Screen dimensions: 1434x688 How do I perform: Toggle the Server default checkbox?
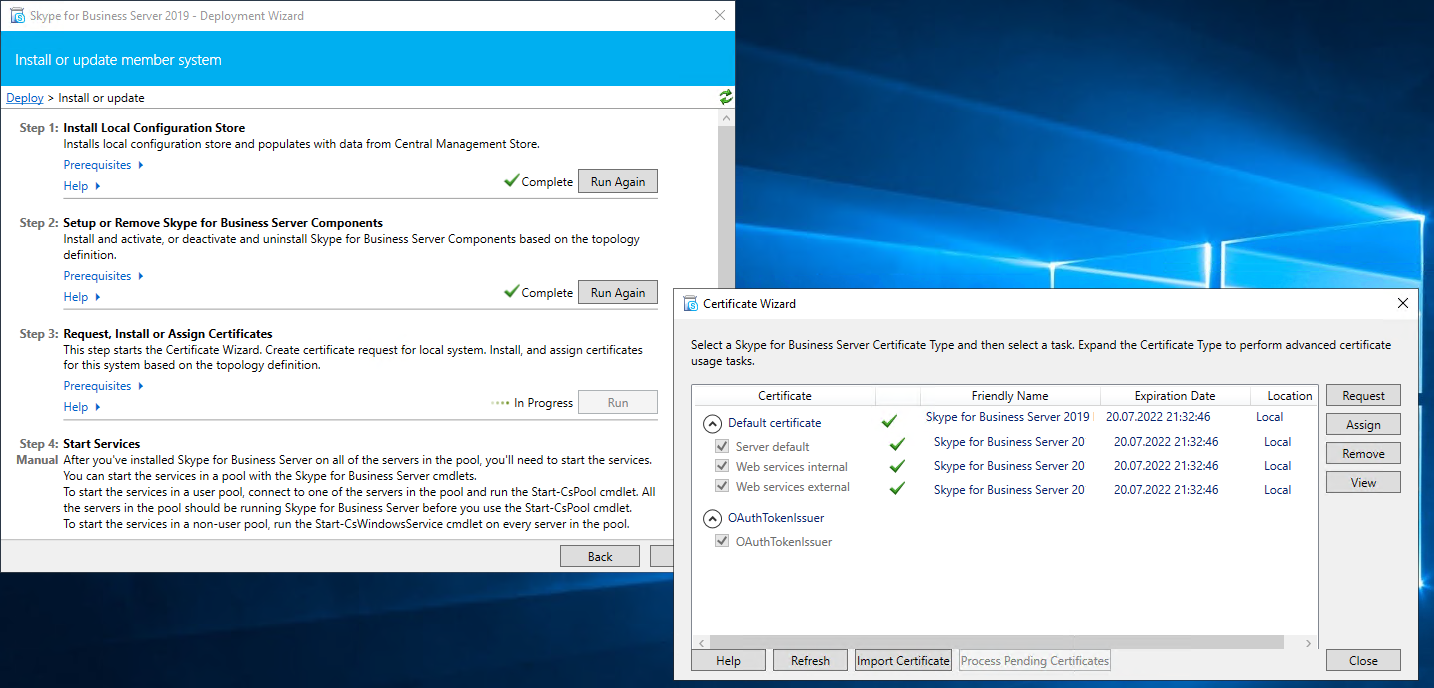pos(722,446)
